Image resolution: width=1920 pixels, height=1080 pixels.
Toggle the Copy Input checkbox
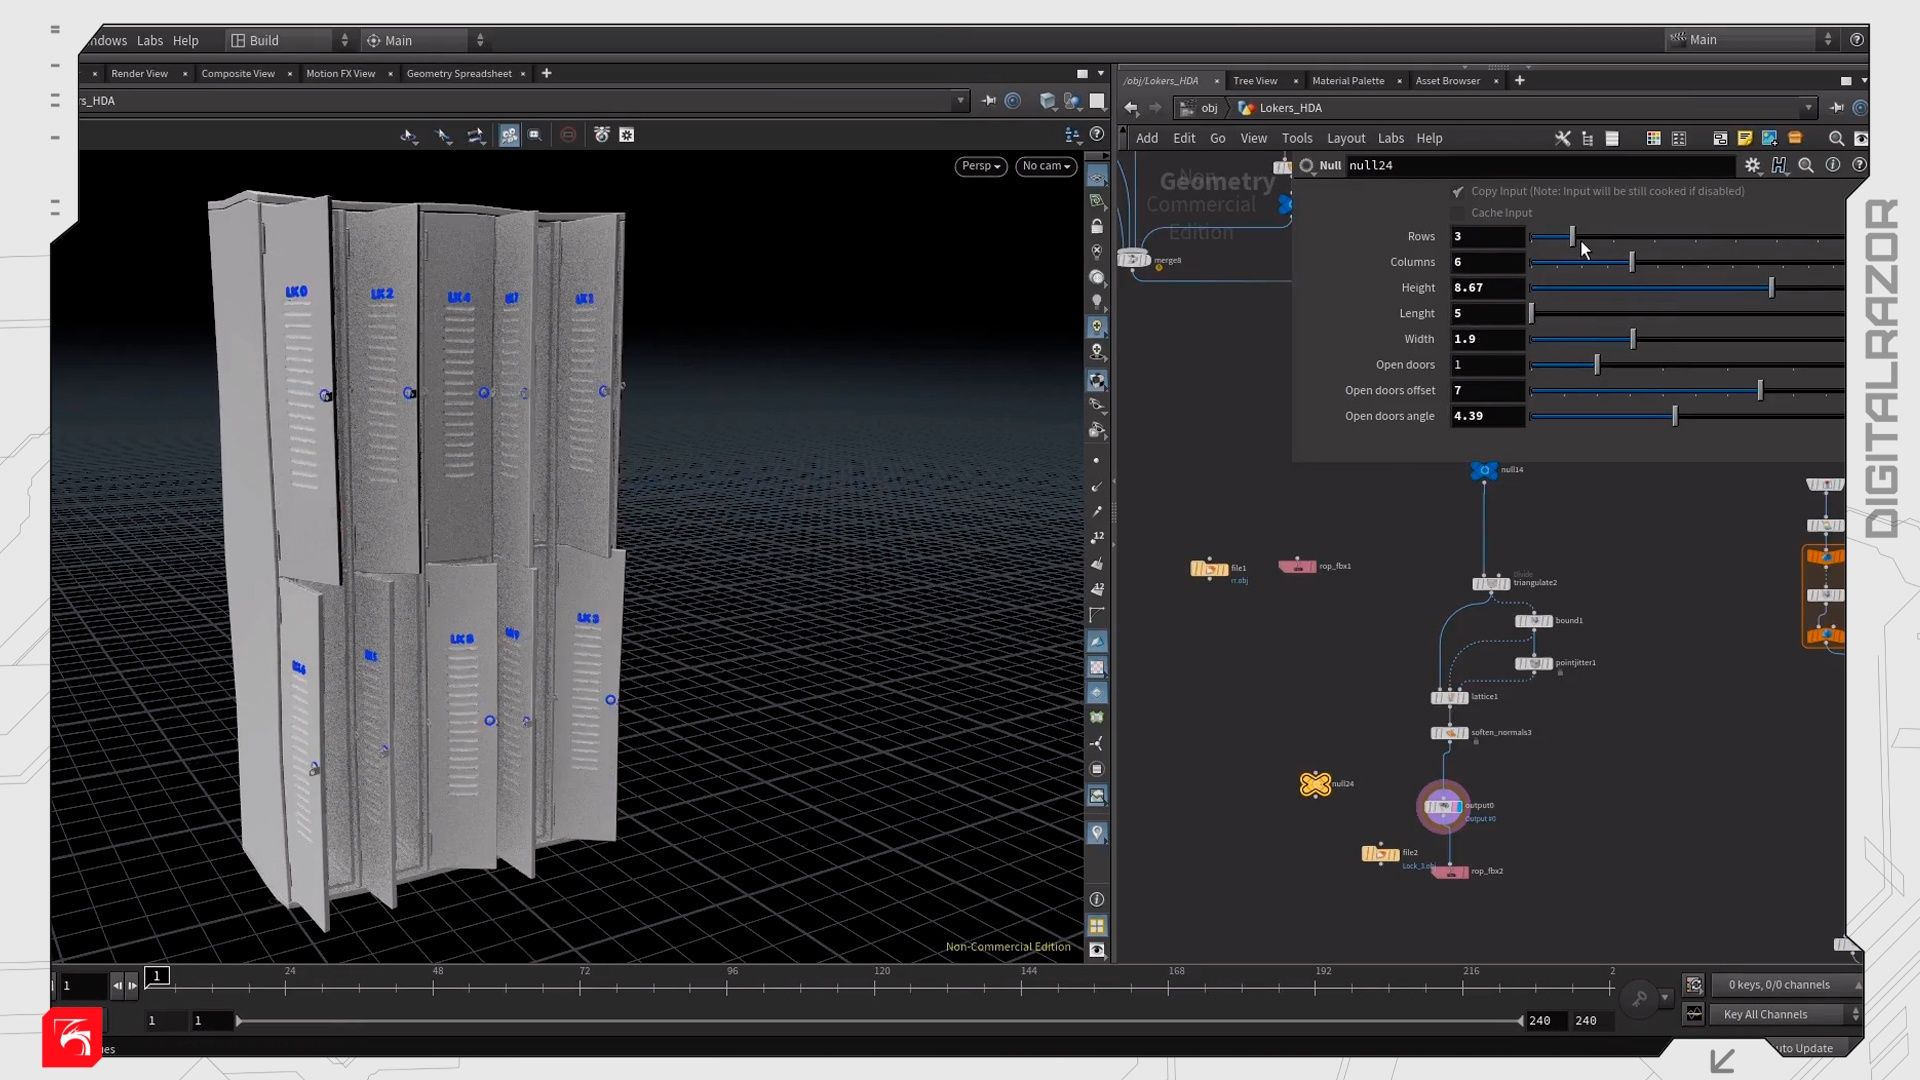pyautogui.click(x=1458, y=192)
